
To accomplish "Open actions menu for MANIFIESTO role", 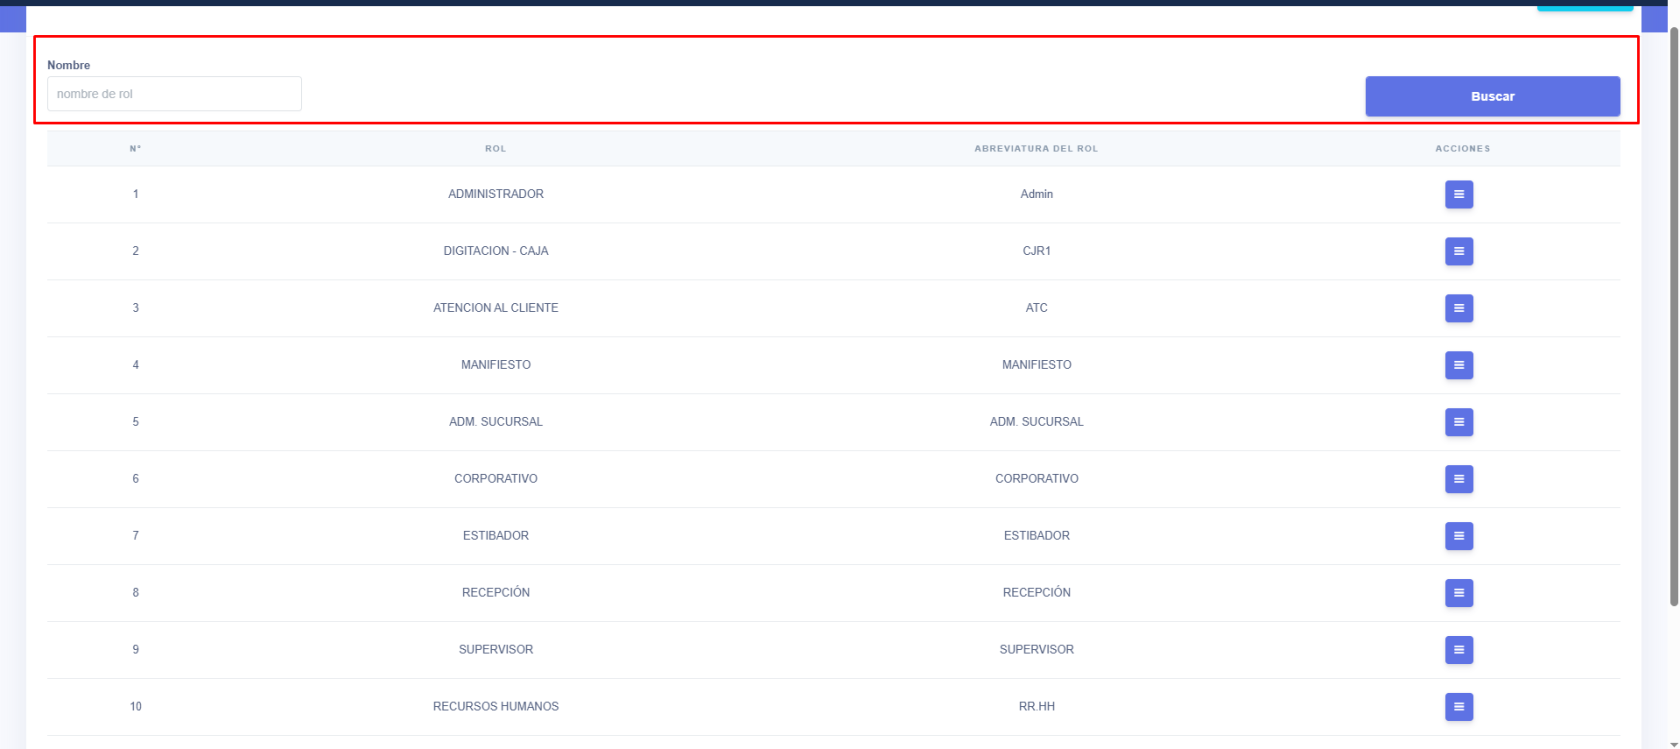I will 1458,365.
